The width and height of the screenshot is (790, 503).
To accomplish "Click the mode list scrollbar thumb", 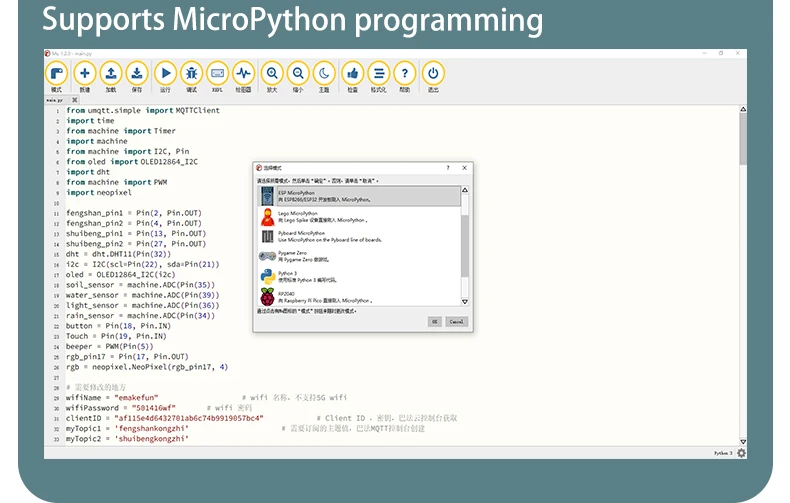I will click(x=465, y=246).
